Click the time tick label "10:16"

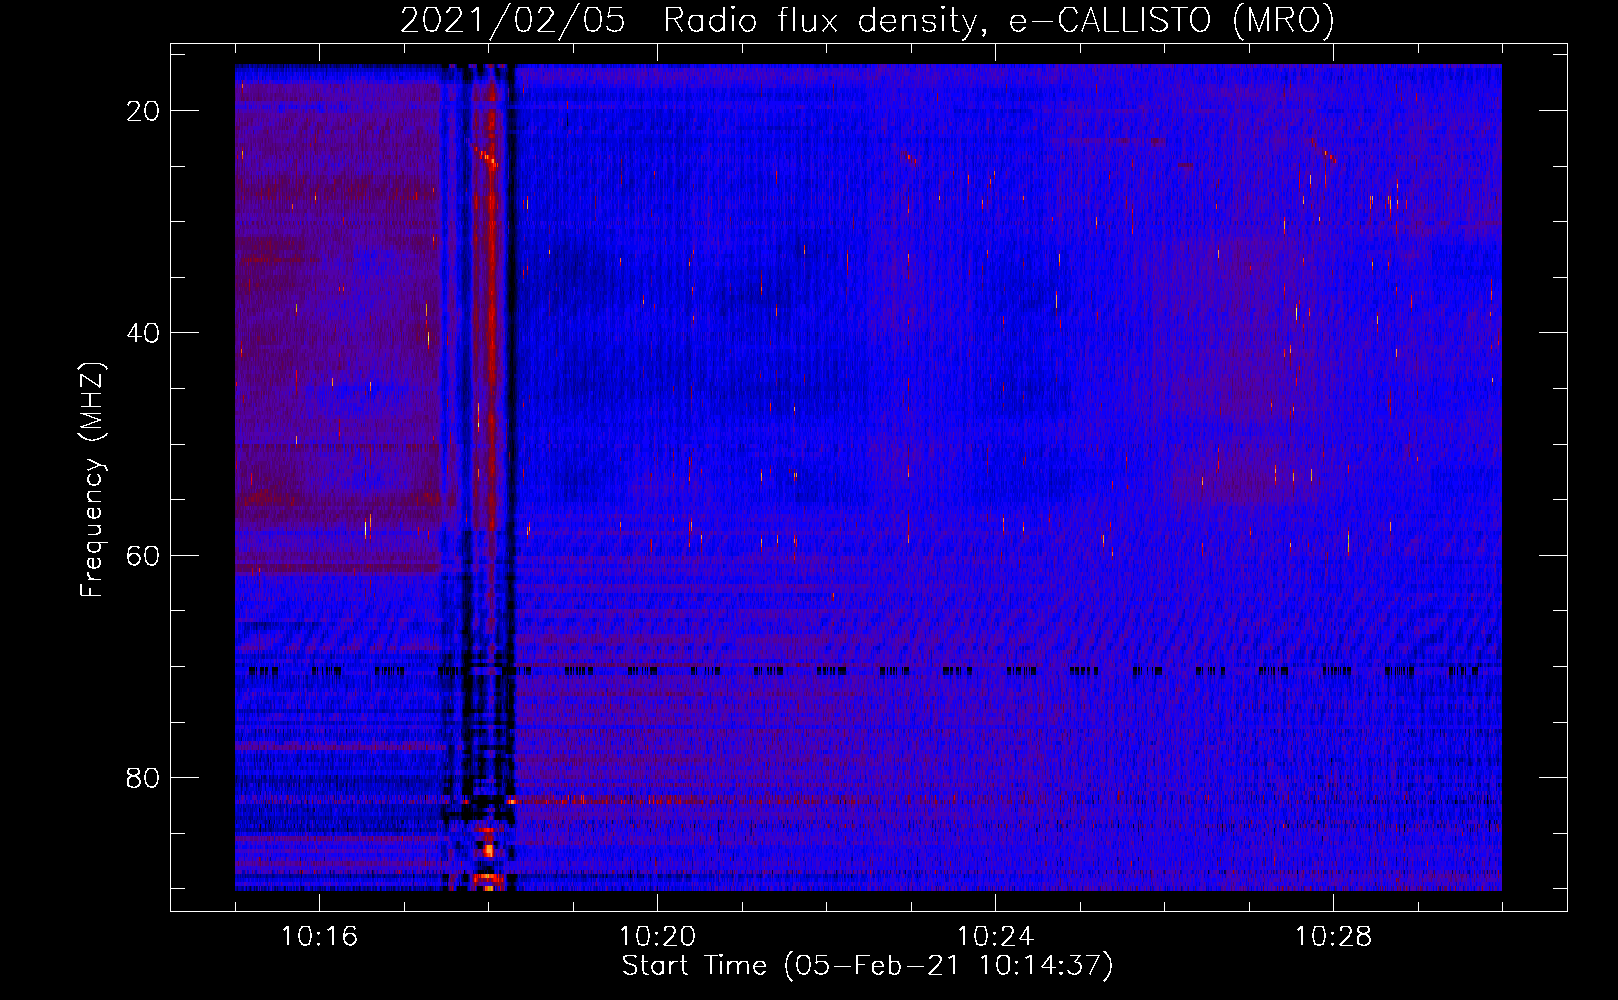(x=319, y=937)
